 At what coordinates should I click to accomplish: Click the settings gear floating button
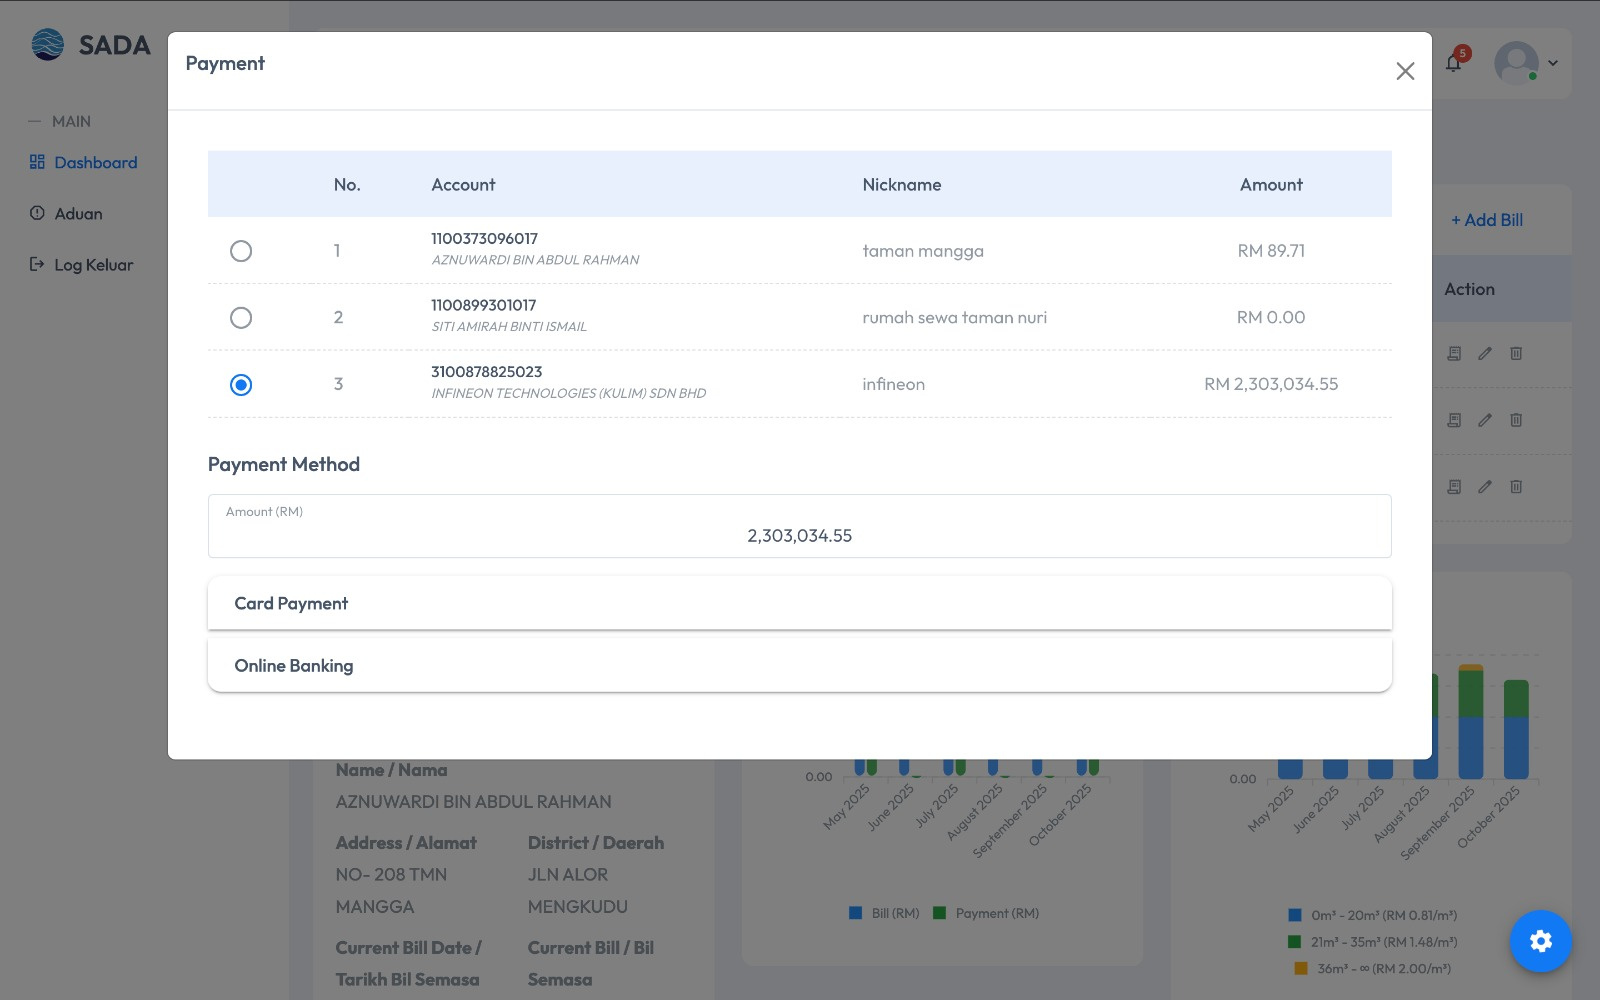click(1541, 941)
